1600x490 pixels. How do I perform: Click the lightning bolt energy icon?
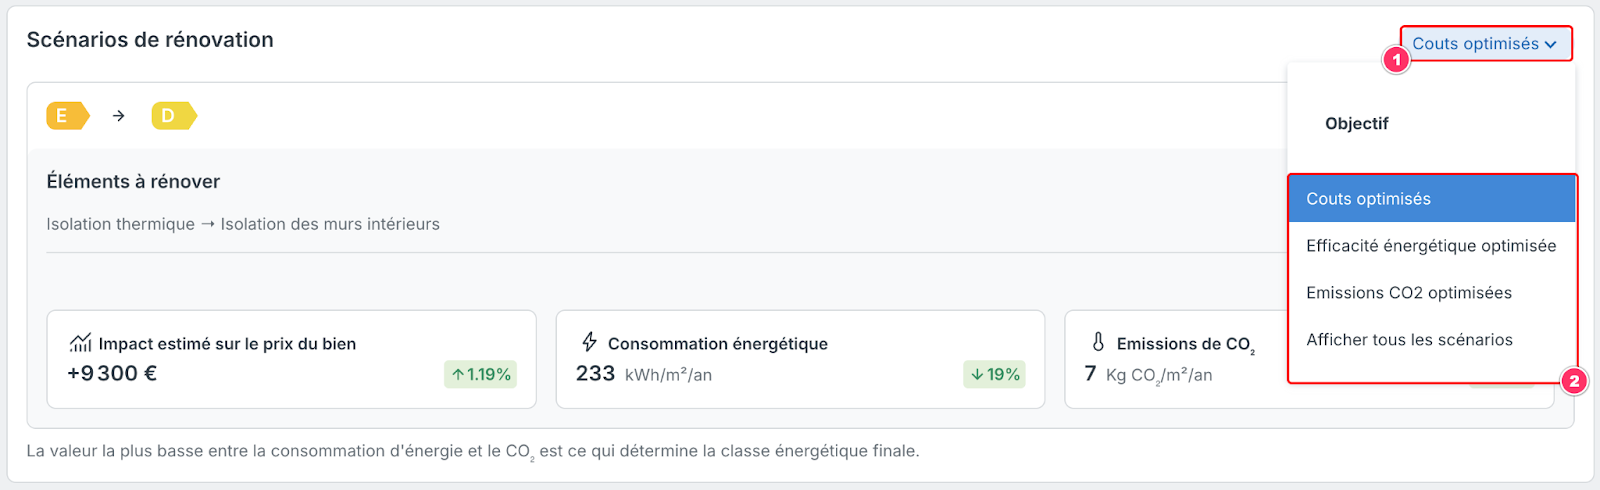tap(590, 342)
